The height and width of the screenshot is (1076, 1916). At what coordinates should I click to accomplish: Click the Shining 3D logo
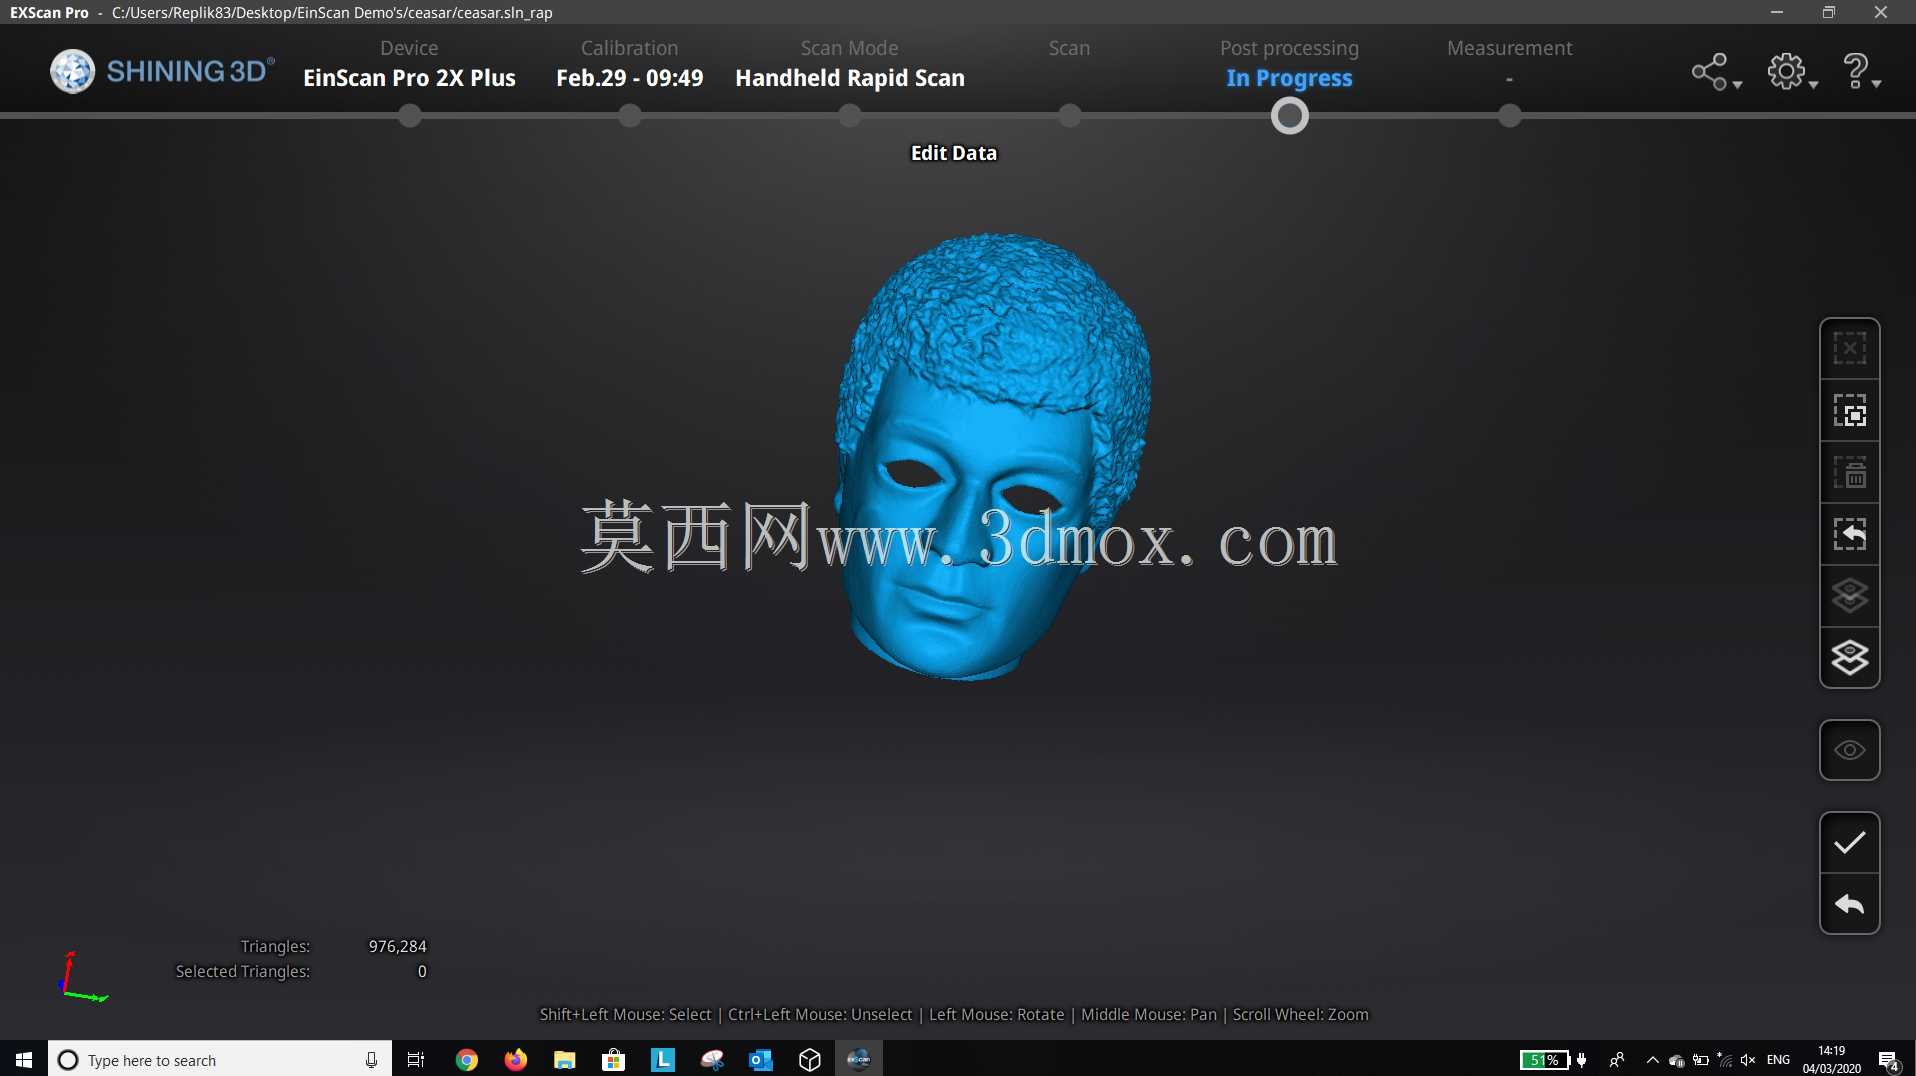(162, 71)
